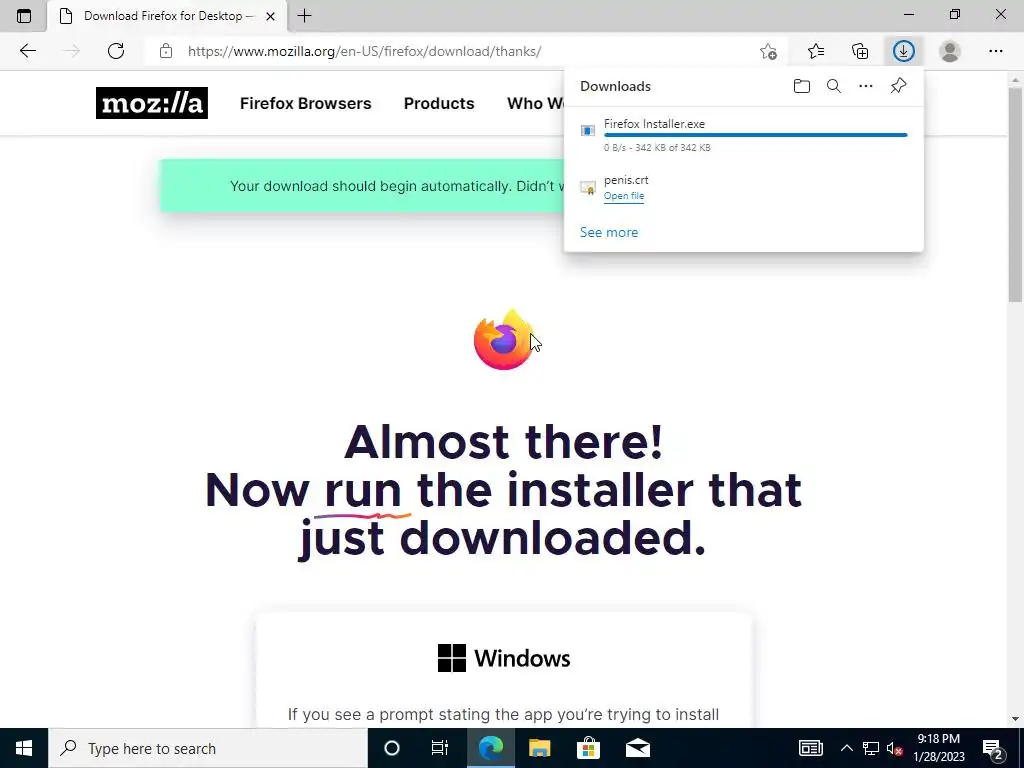Search downloads with the magnifier icon

834,86
